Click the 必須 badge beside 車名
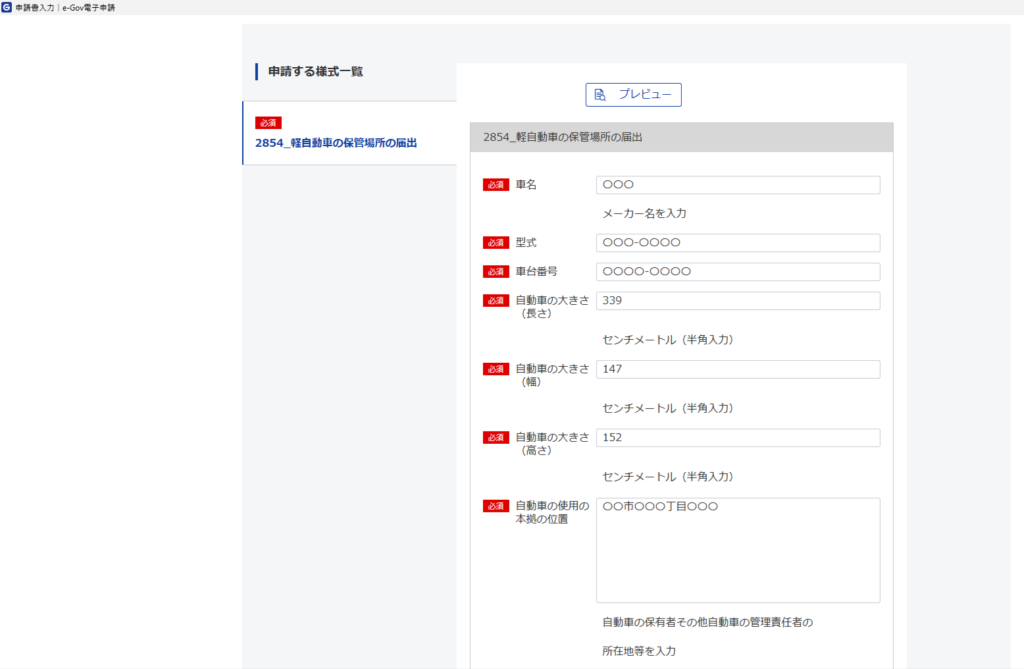Image resolution: width=1024 pixels, height=669 pixels. click(x=496, y=185)
